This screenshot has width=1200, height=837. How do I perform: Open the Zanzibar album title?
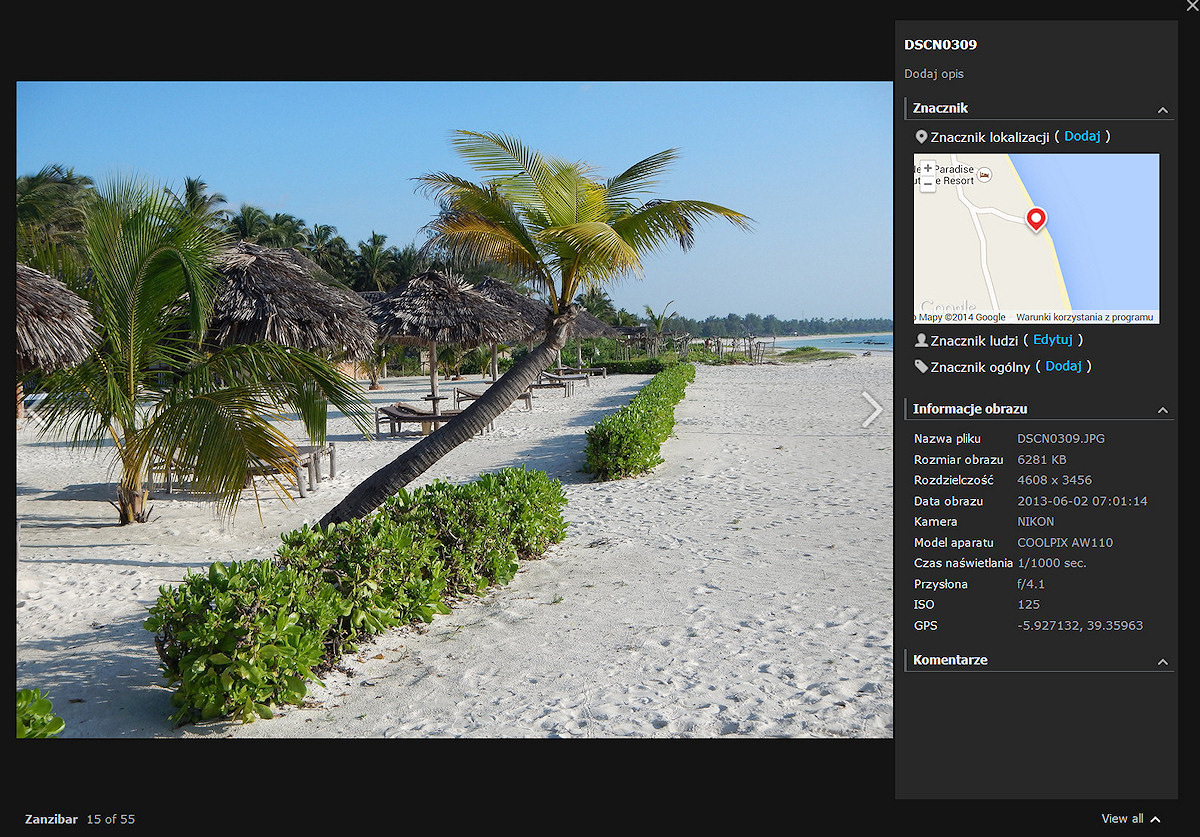[51, 819]
